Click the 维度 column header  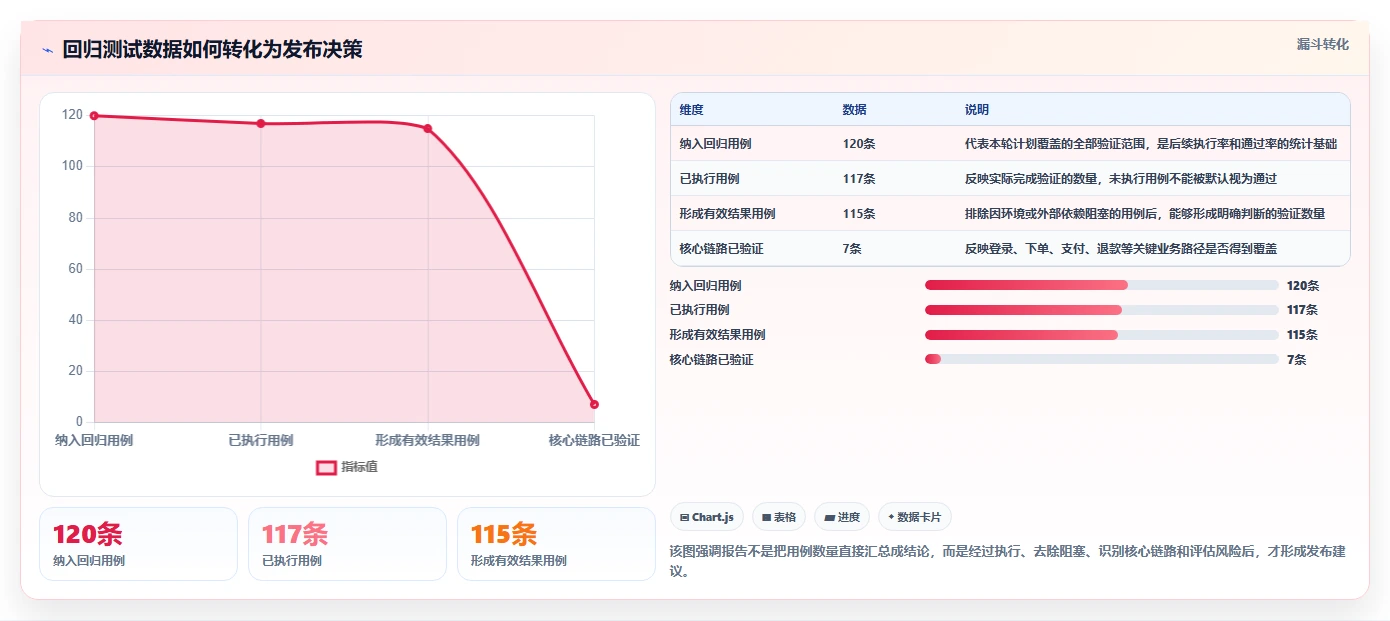coord(691,110)
